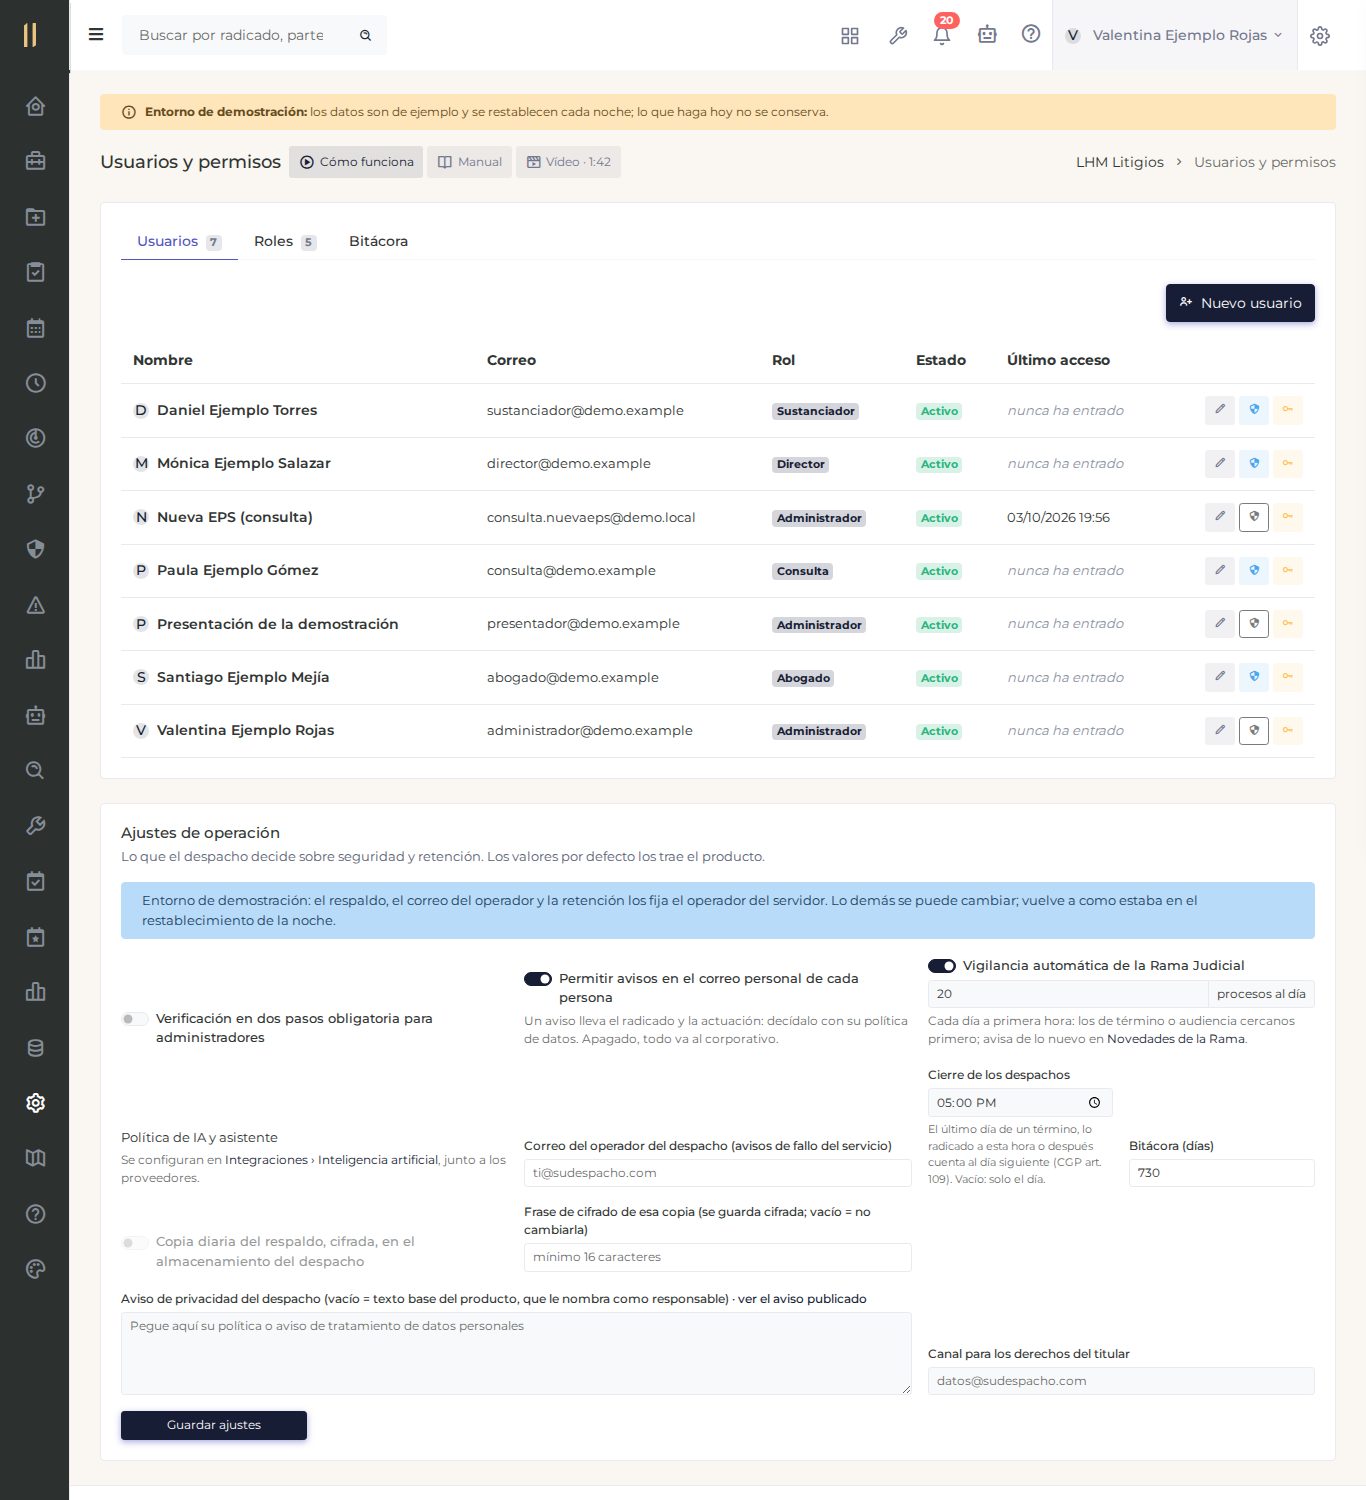Click the magnifier icon in the search box
The image size is (1366, 1500).
point(366,35)
